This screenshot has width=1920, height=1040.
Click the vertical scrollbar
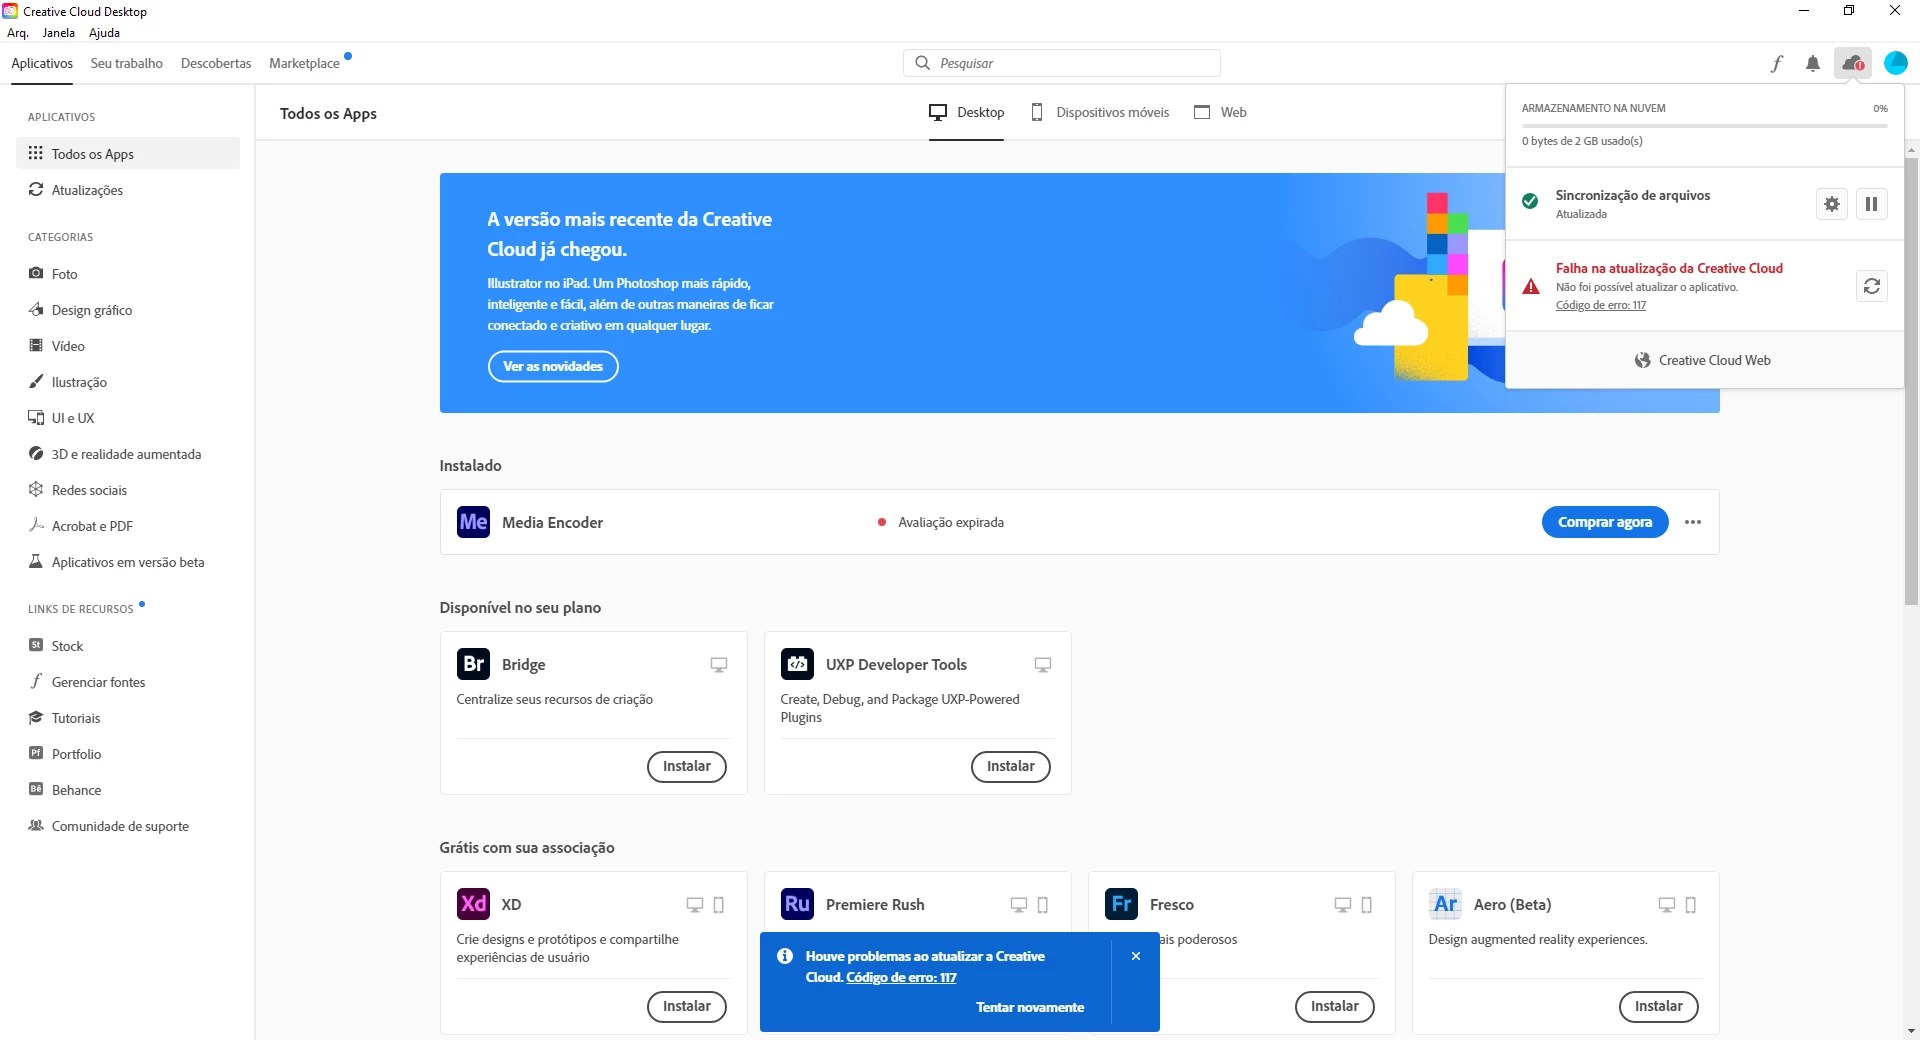(1911, 380)
